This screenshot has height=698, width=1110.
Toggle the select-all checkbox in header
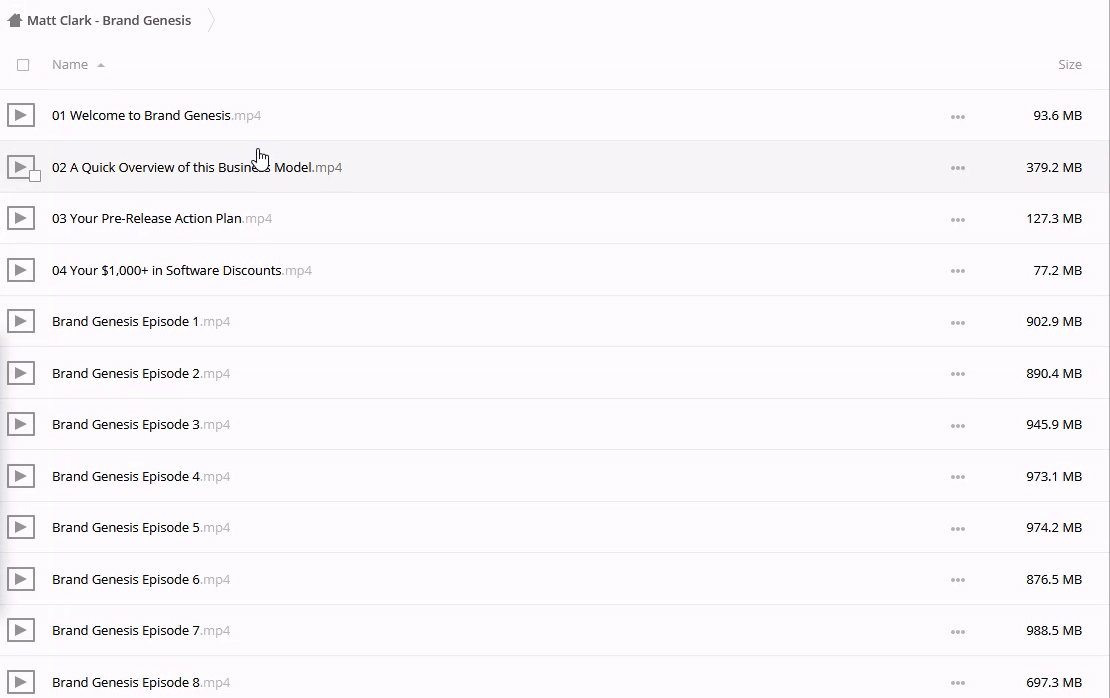[23, 65]
